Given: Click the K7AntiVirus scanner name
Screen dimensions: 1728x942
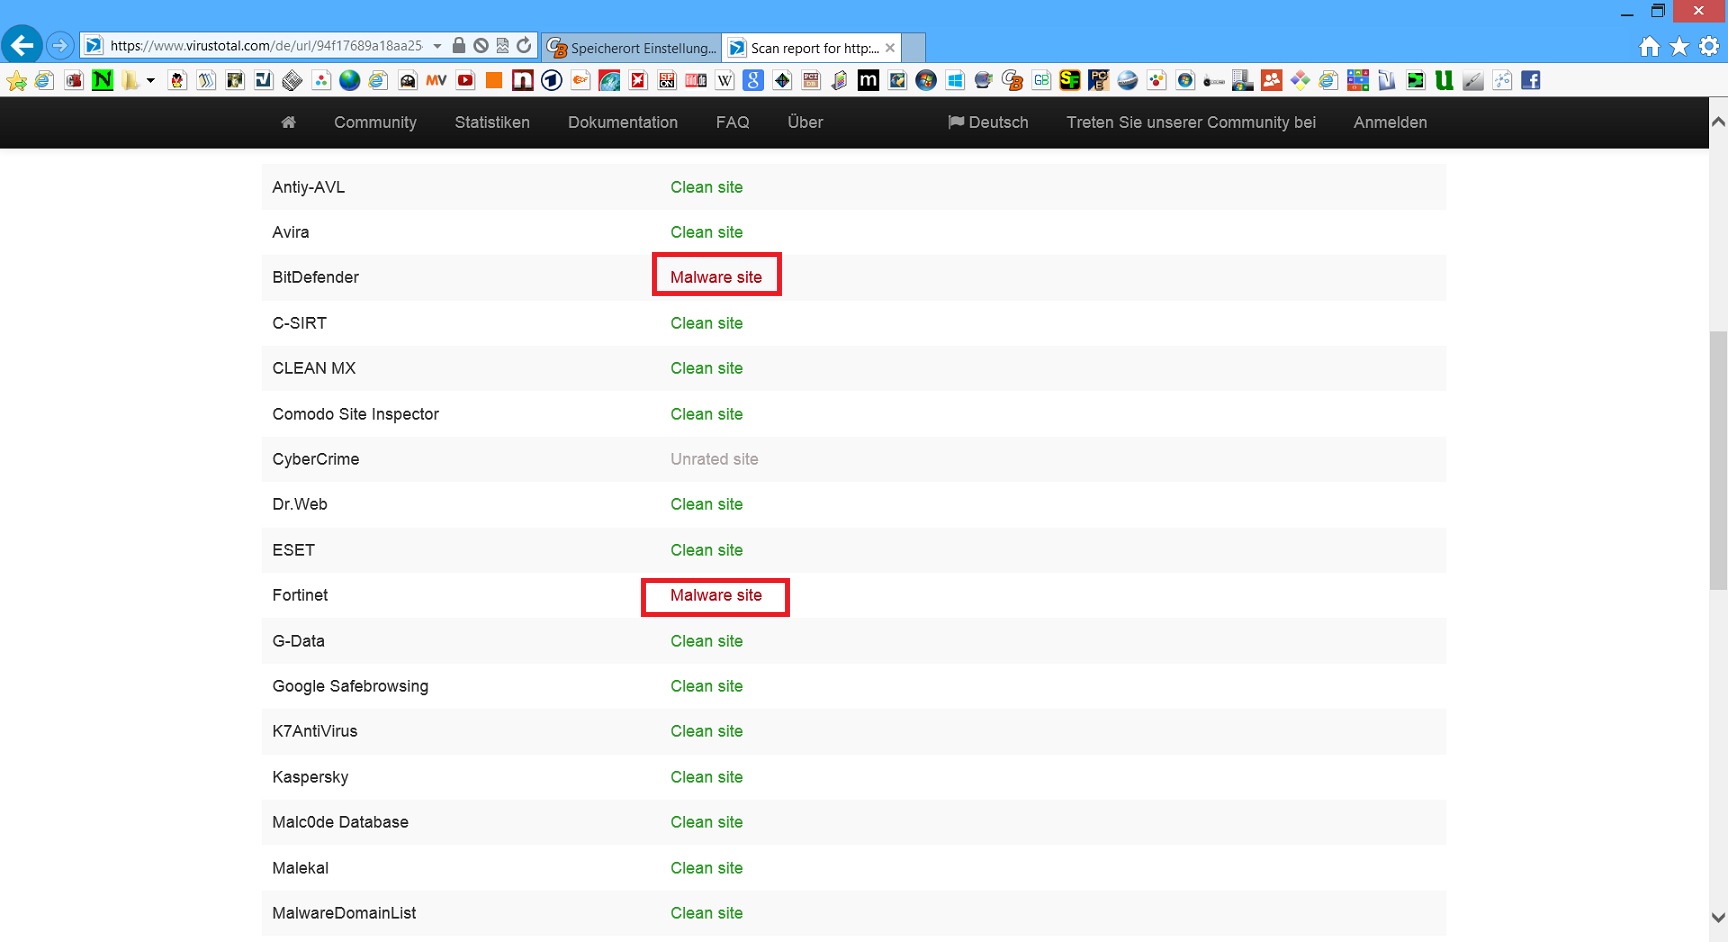Looking at the screenshot, I should click(314, 731).
